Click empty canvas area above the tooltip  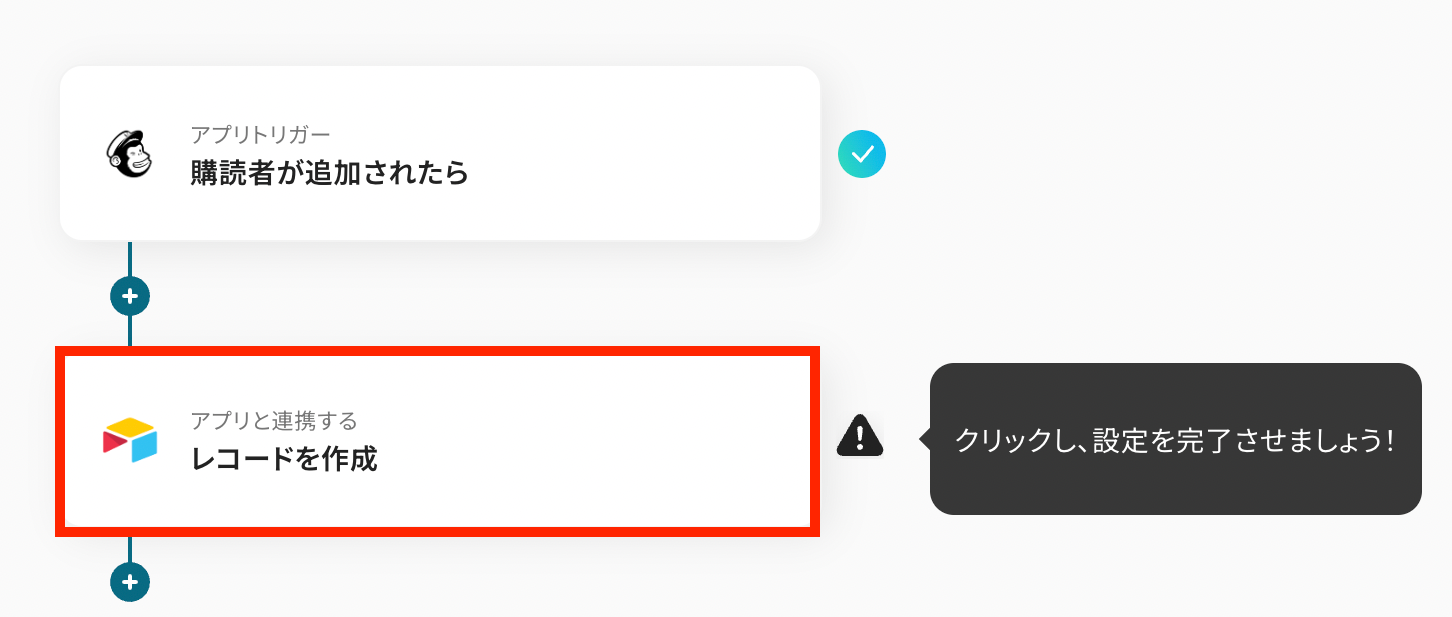click(1175, 250)
